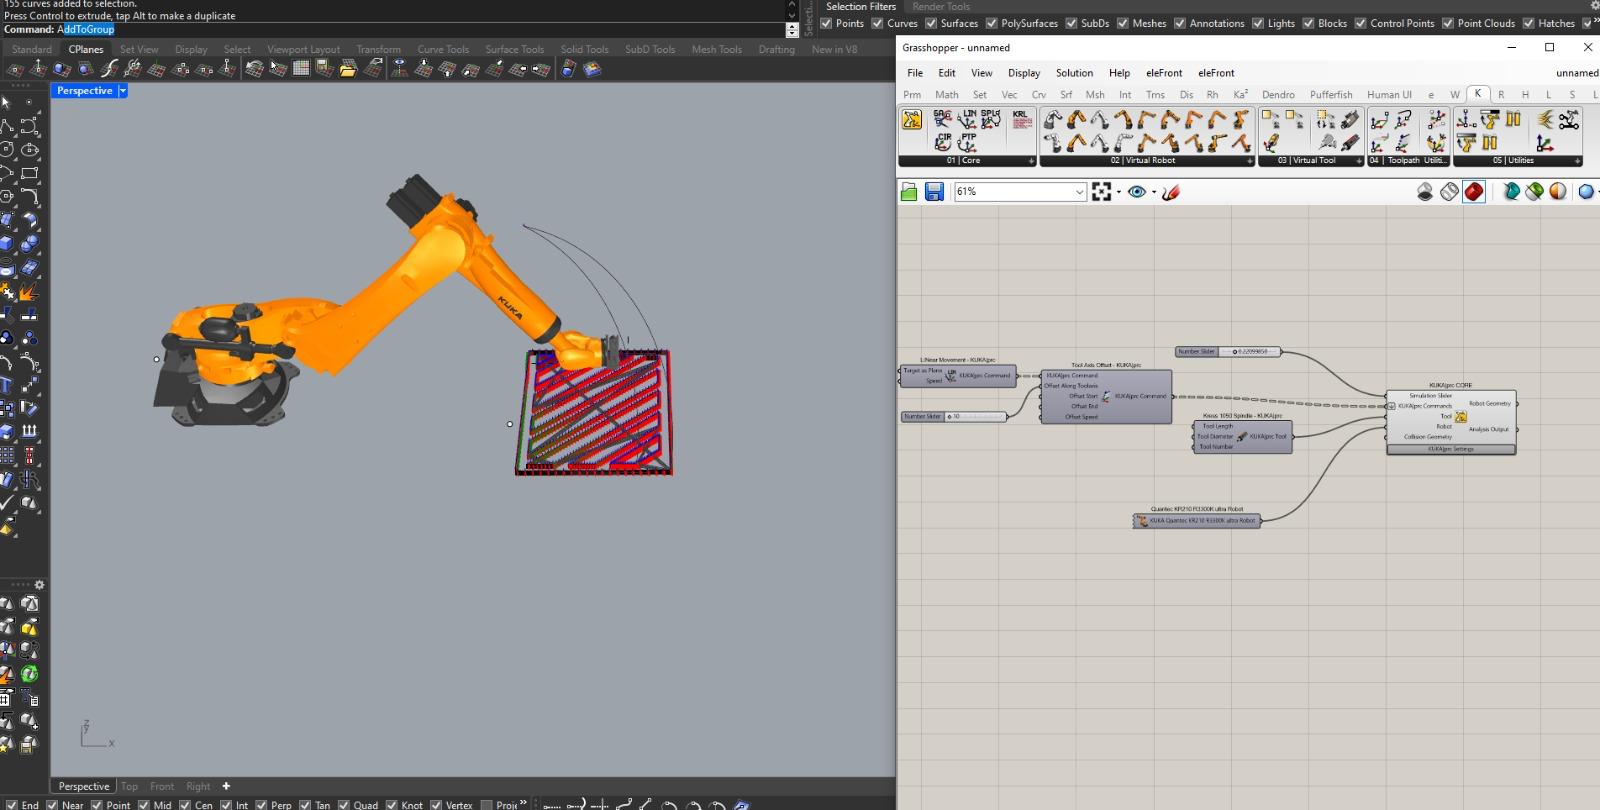1600x810 pixels.
Task: Click the Zoom Extents icon on canvas toolbar
Action: tap(1101, 192)
